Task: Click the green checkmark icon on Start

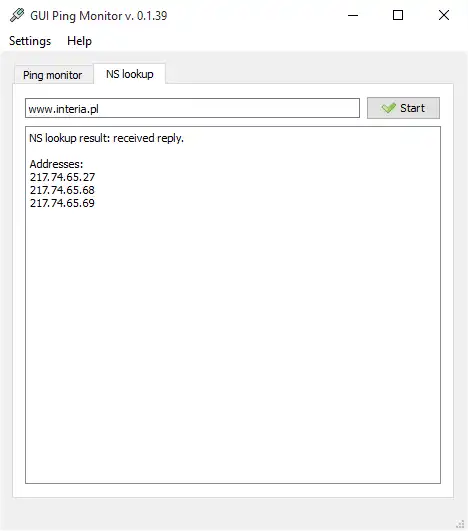Action: (x=388, y=108)
